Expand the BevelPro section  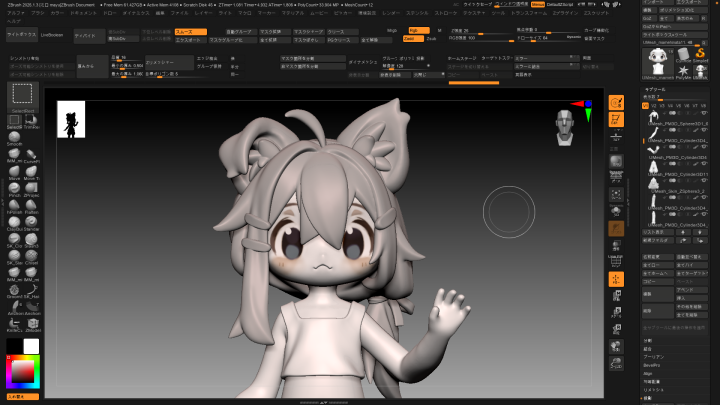(652, 366)
